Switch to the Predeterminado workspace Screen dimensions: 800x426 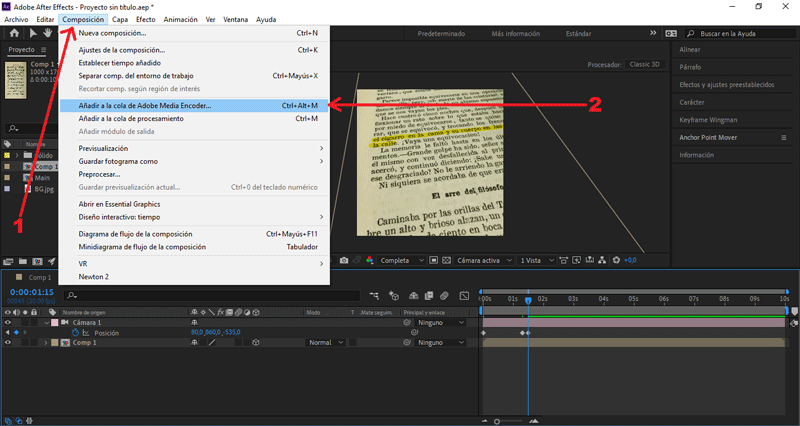tap(441, 34)
